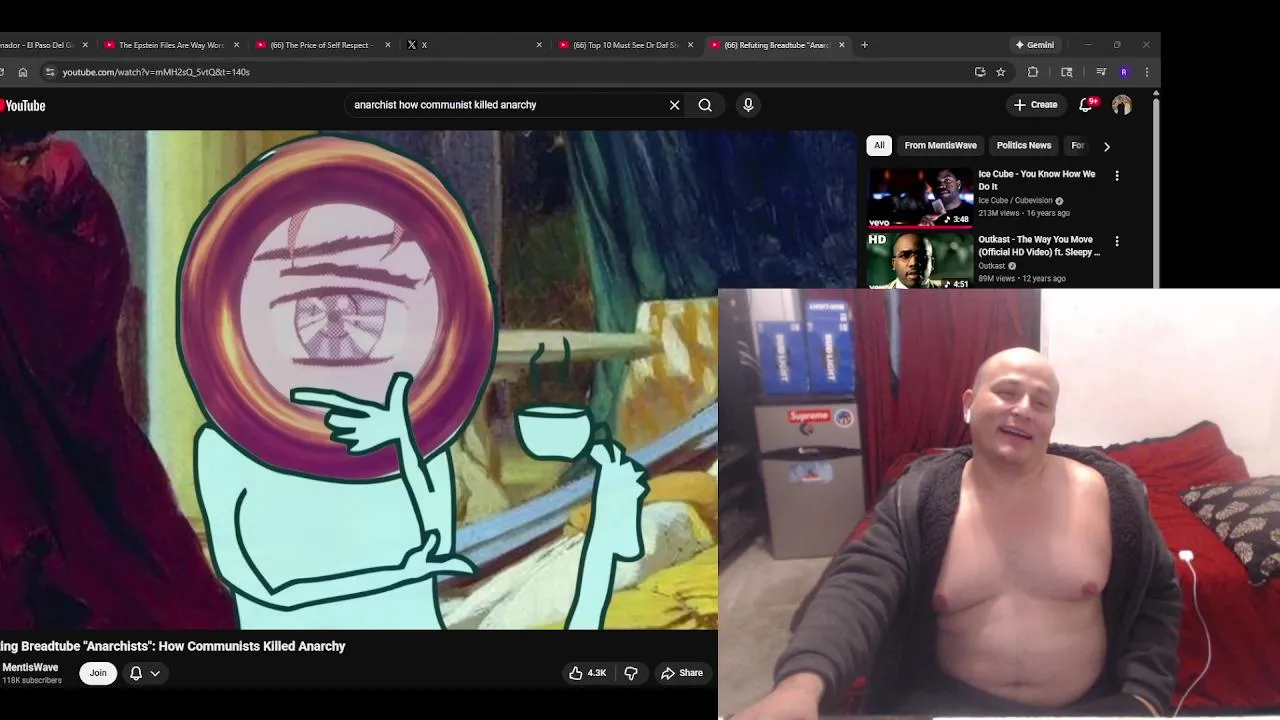Image resolution: width=1280 pixels, height=720 pixels.
Task: Close the X tab
Action: click(539, 45)
